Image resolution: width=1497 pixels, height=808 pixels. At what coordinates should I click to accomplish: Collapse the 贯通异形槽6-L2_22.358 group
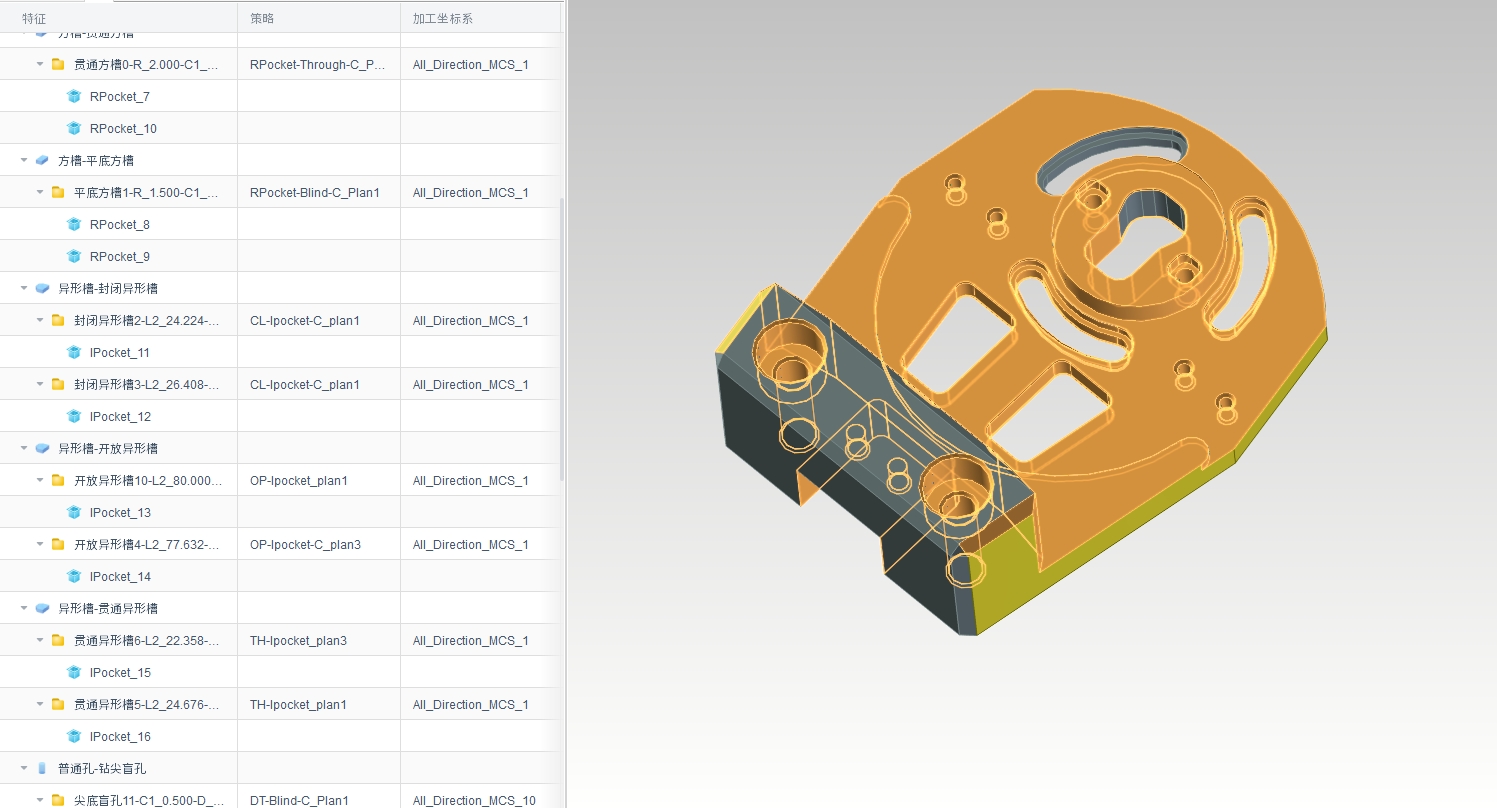click(x=40, y=640)
